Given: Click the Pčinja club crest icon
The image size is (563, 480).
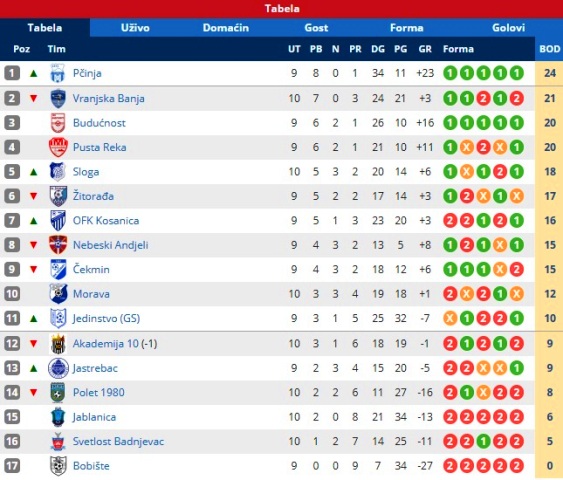Looking at the screenshot, I should [x=57, y=73].
